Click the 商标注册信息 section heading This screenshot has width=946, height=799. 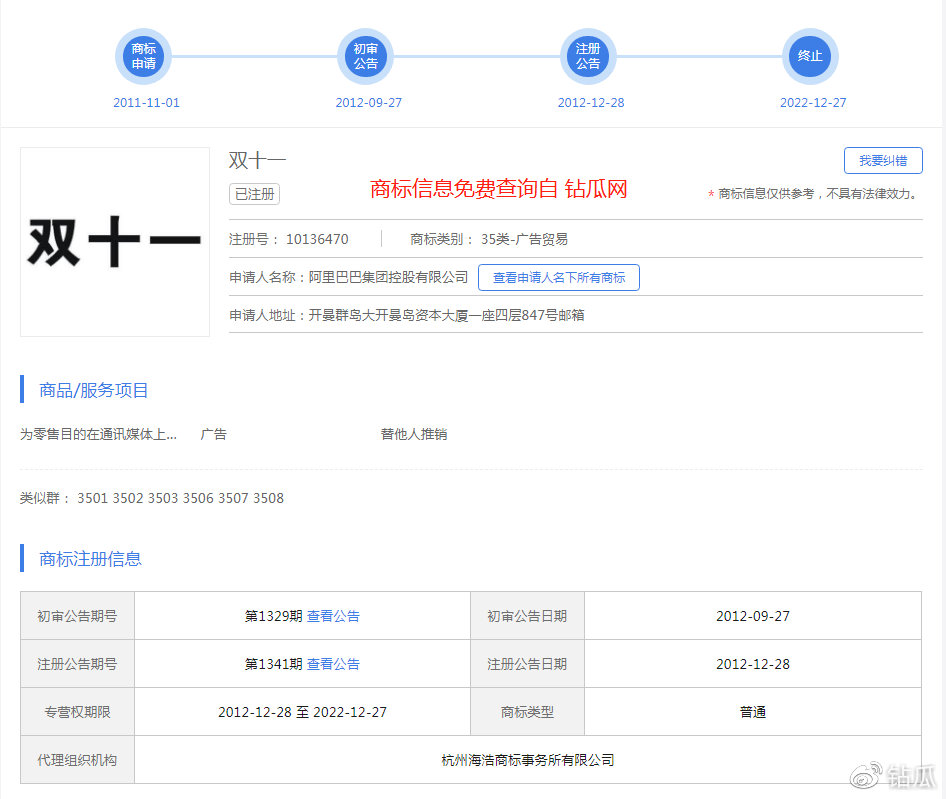pos(90,559)
